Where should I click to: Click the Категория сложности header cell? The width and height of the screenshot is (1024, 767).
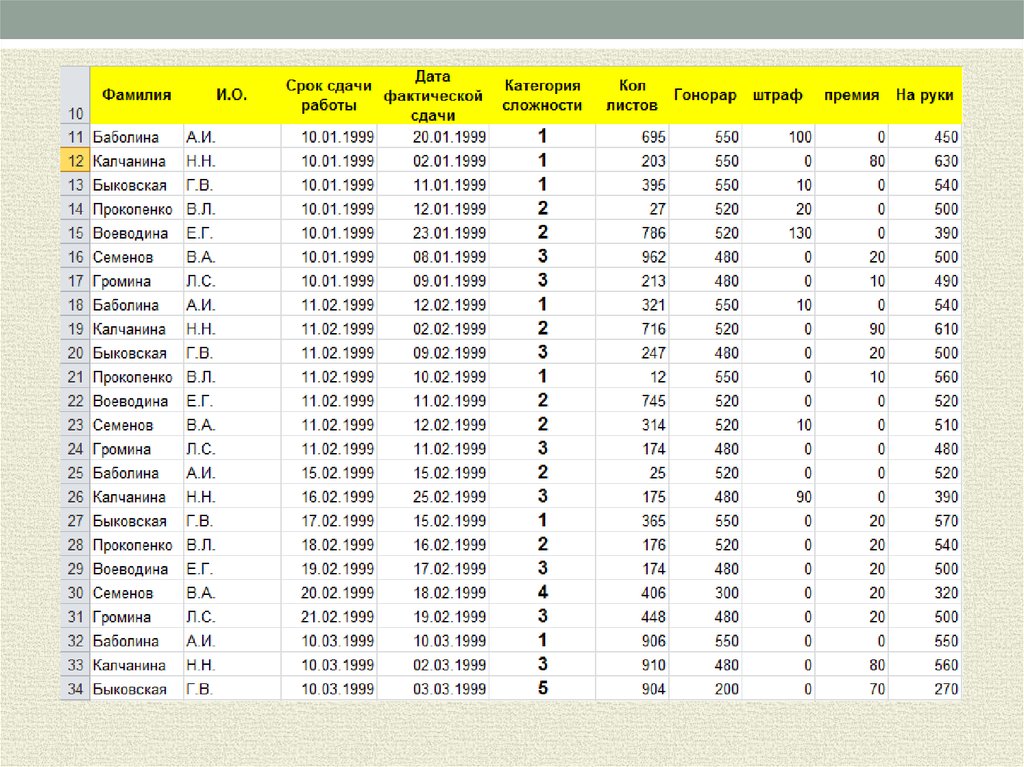[x=542, y=96]
